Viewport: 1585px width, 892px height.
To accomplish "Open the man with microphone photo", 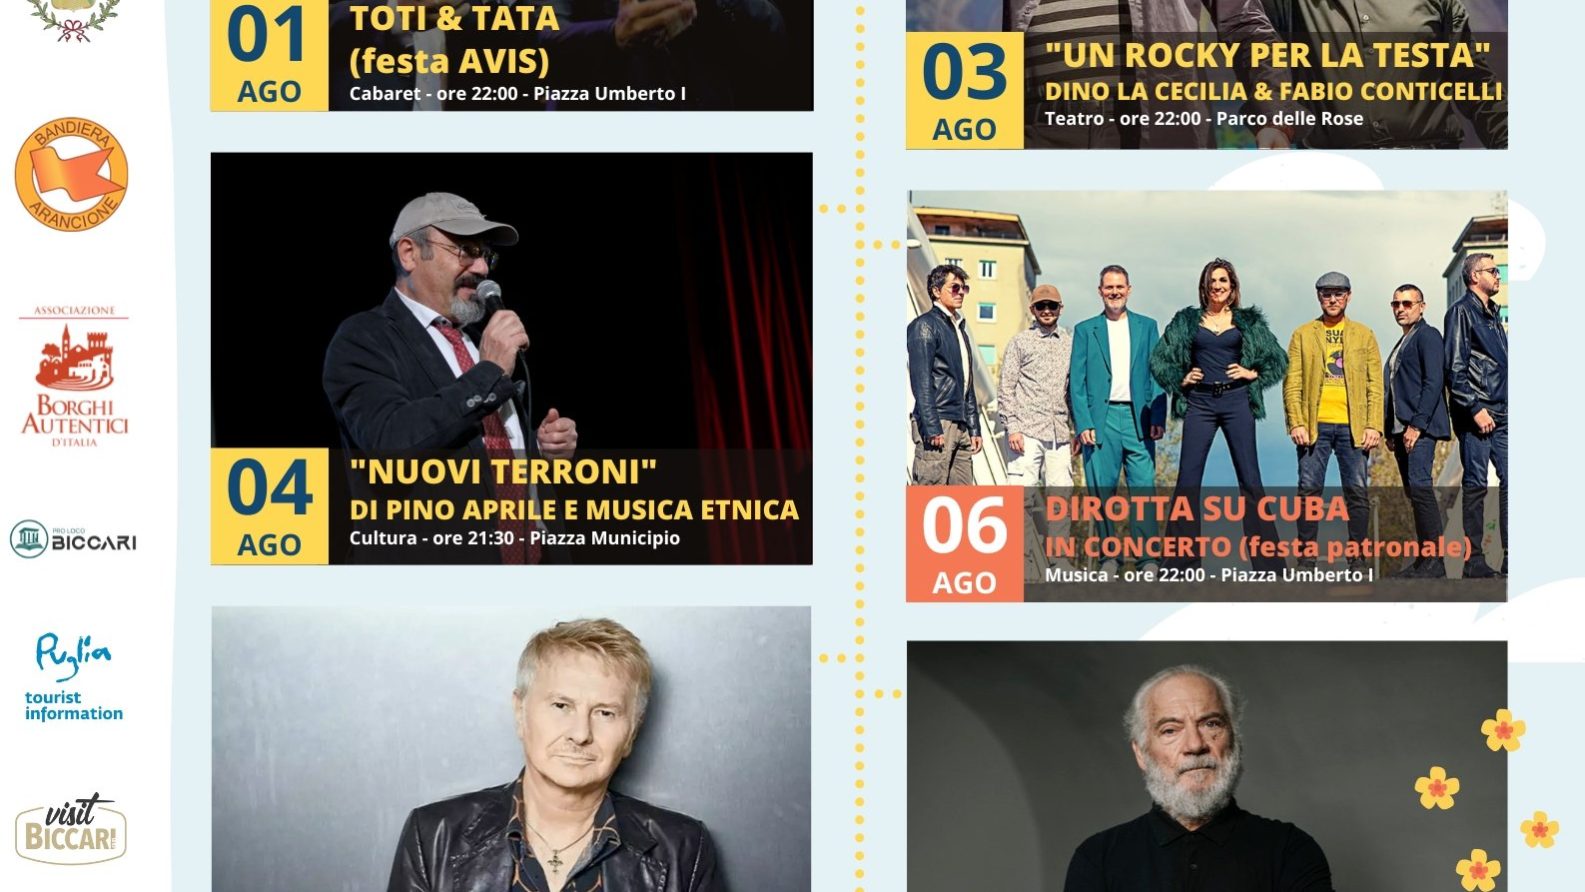I will [512, 300].
